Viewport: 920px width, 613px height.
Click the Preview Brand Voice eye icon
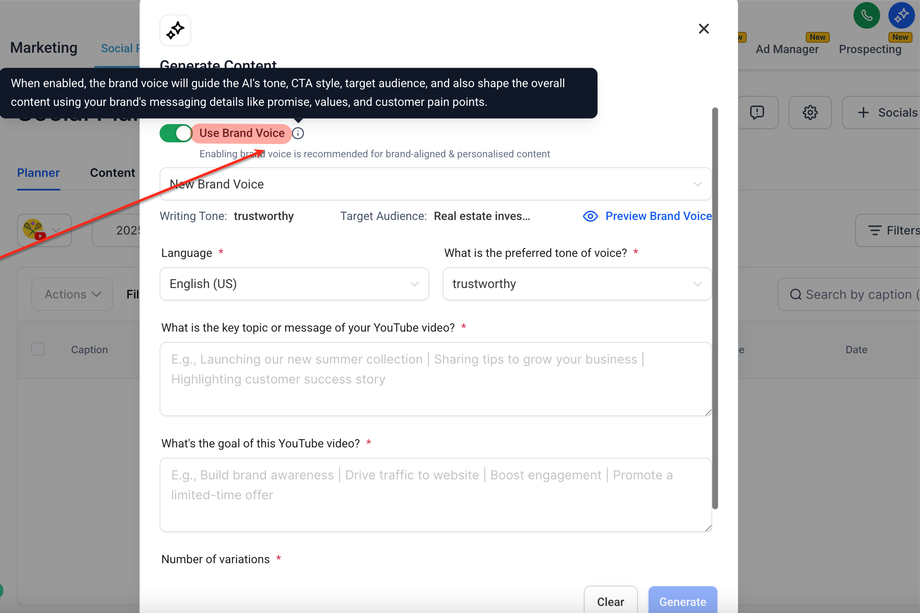tap(590, 216)
